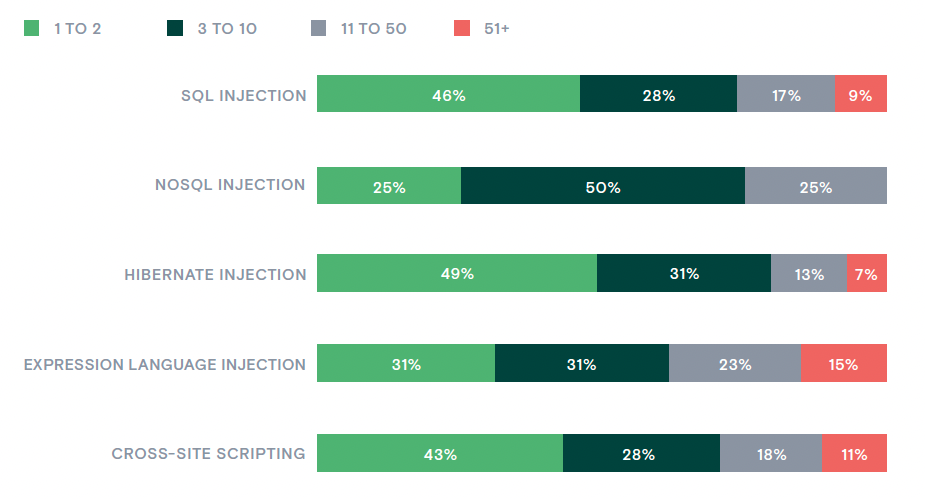Select the NOSQL INJECTION row label
The width and height of the screenshot is (925, 499).
coord(230,185)
